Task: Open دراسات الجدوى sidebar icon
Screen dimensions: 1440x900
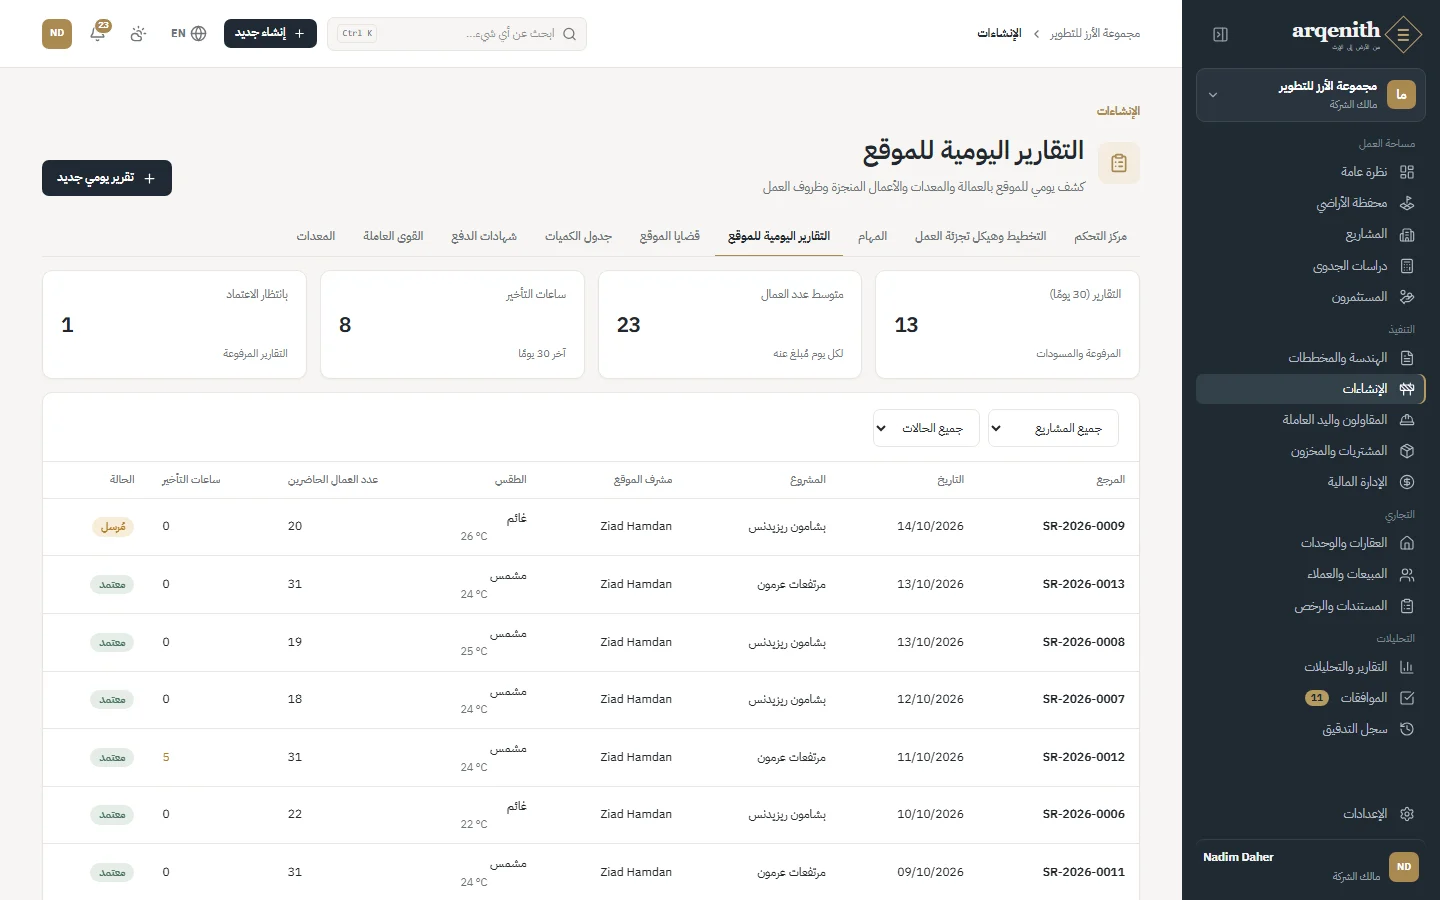Action: (1407, 266)
